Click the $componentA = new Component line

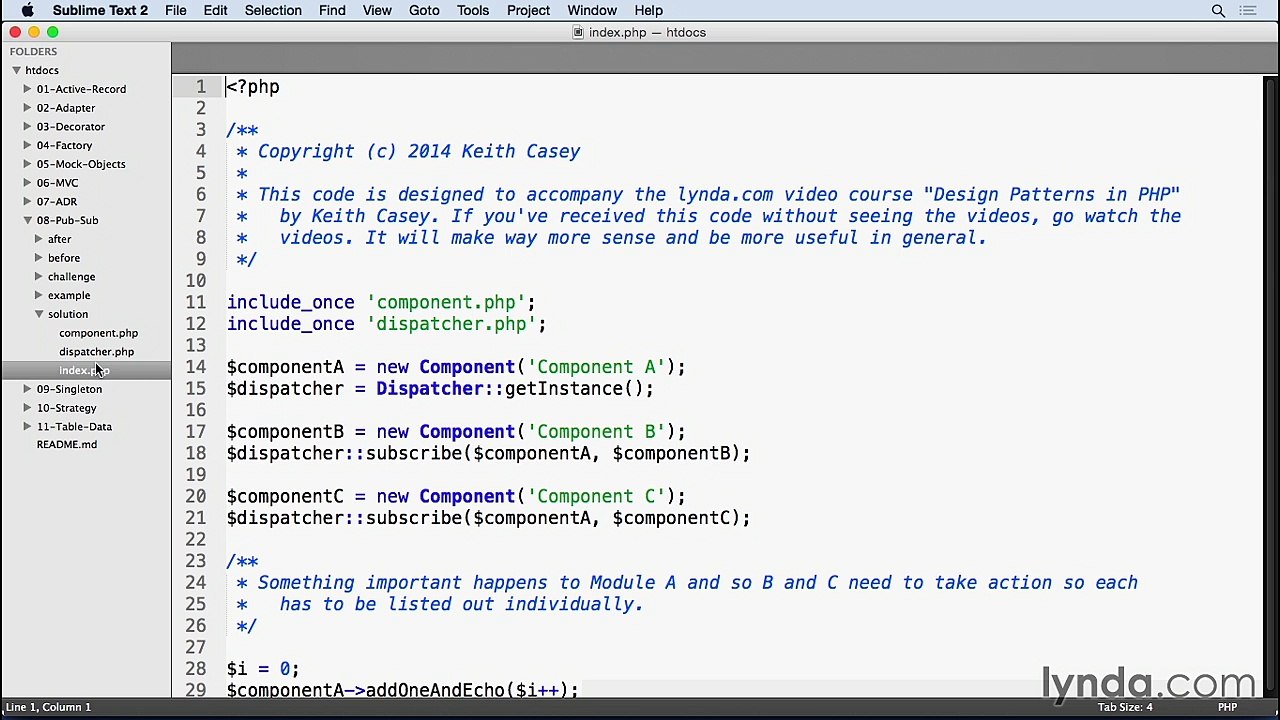(456, 367)
